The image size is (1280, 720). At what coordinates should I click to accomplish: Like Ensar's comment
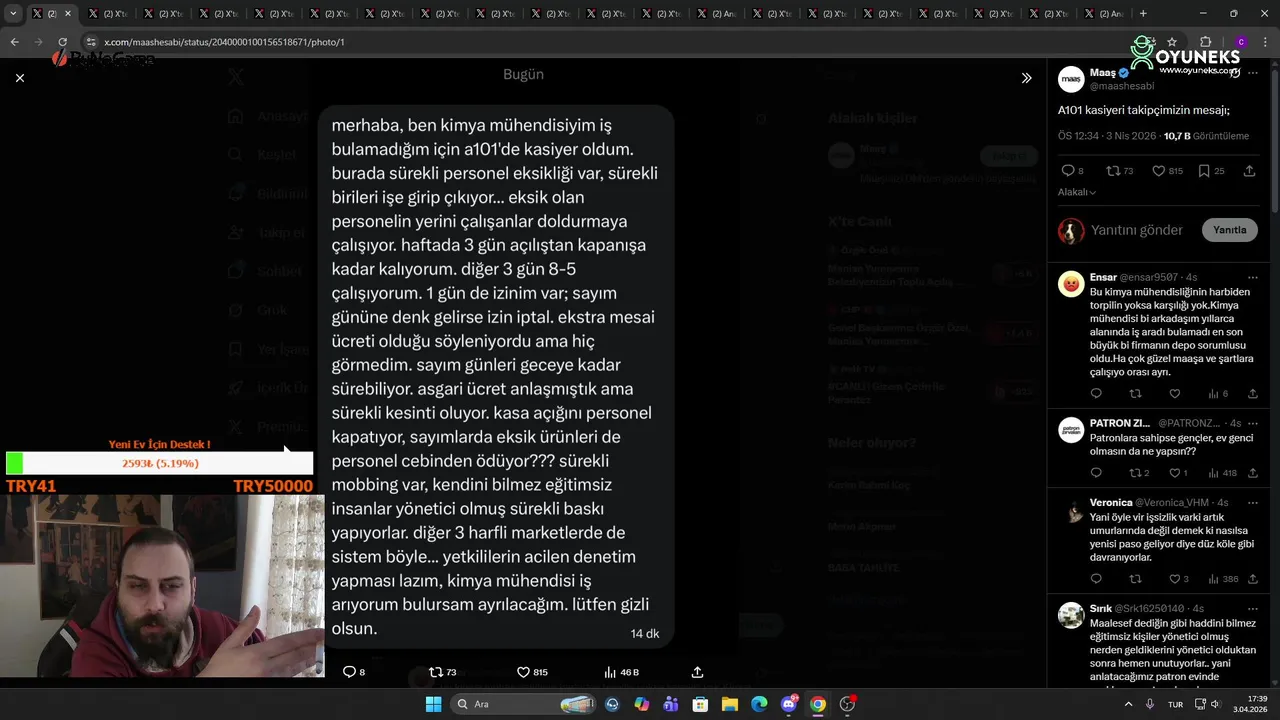[1175, 394]
